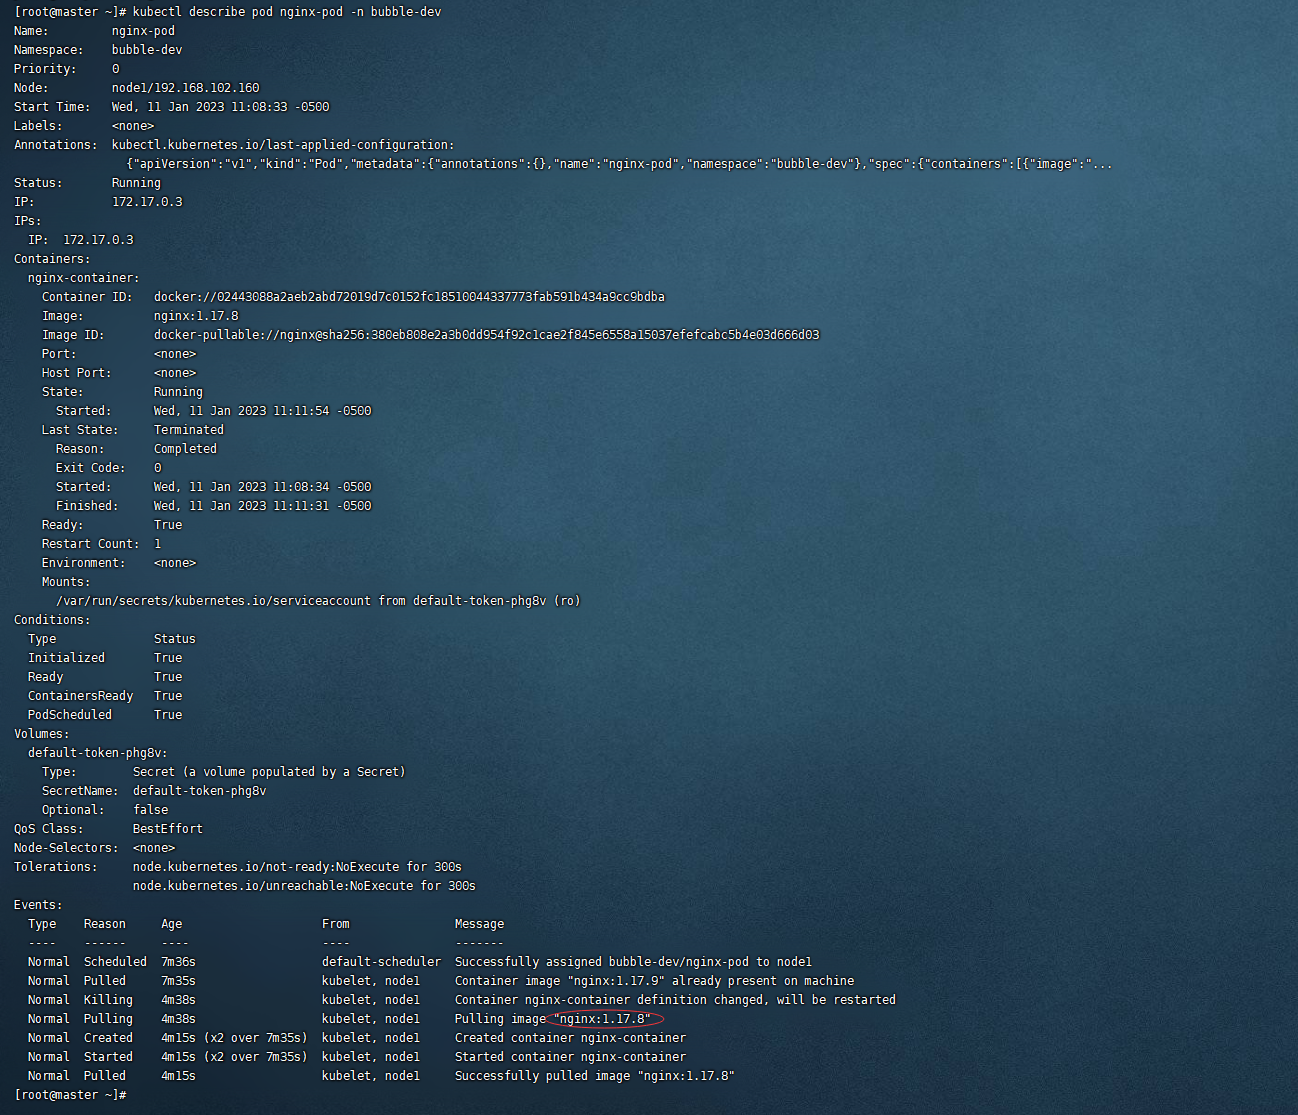Click the Host Port label
This screenshot has width=1298, height=1115.
click(77, 373)
